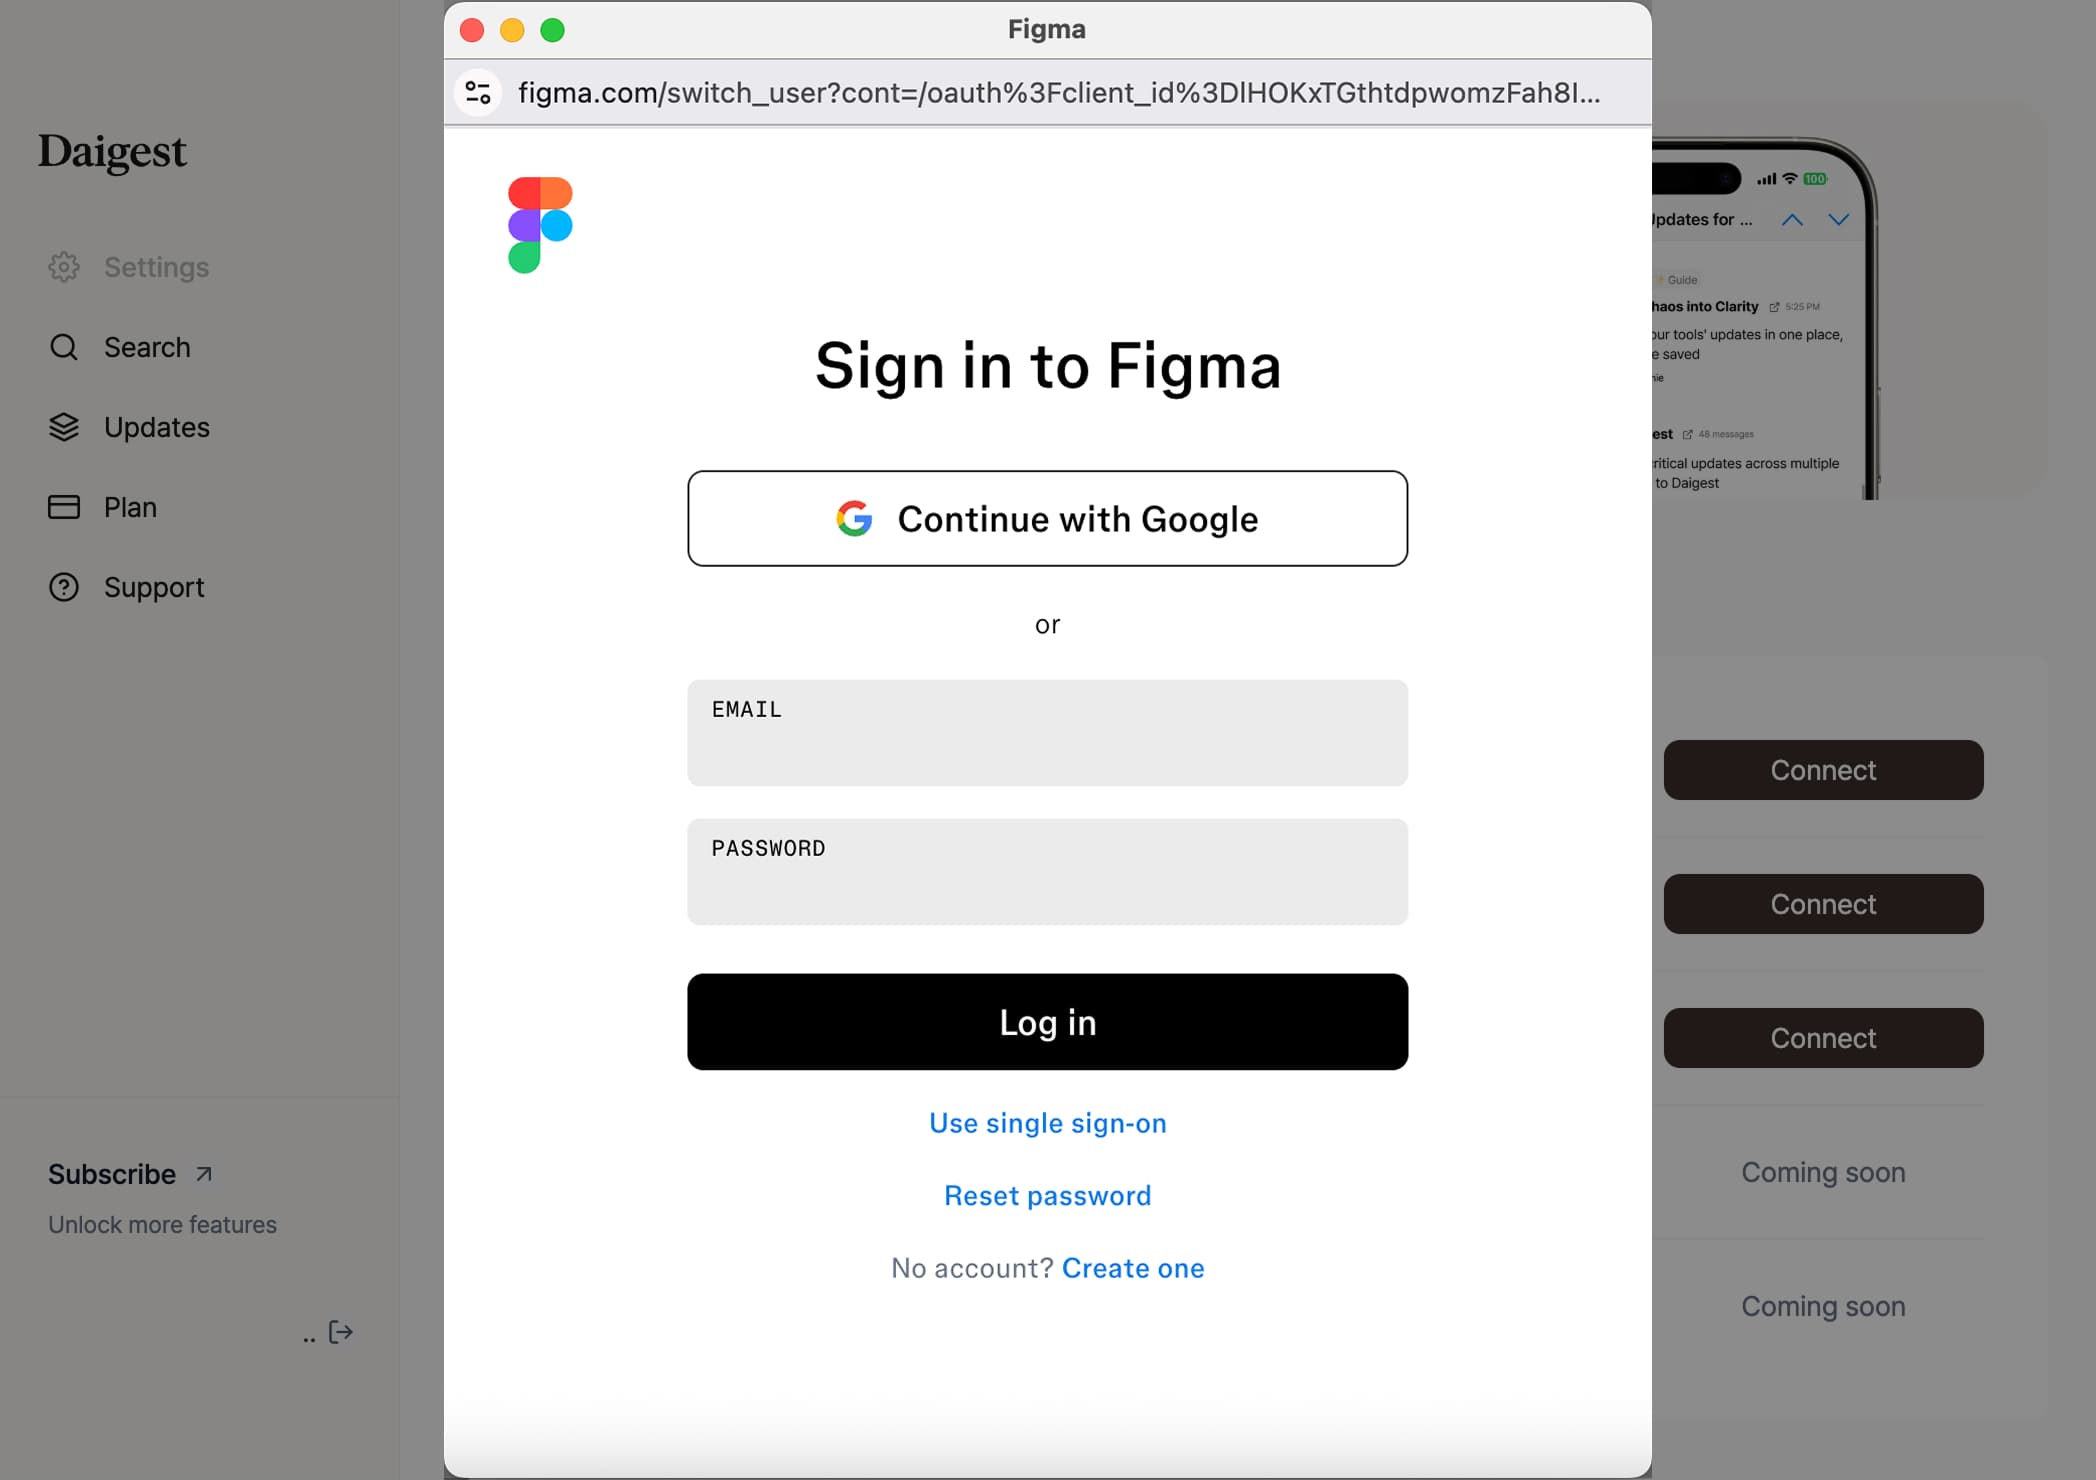Screen dimensions: 2096x1480
Task: Click the Updates layers icon
Action: (64, 427)
